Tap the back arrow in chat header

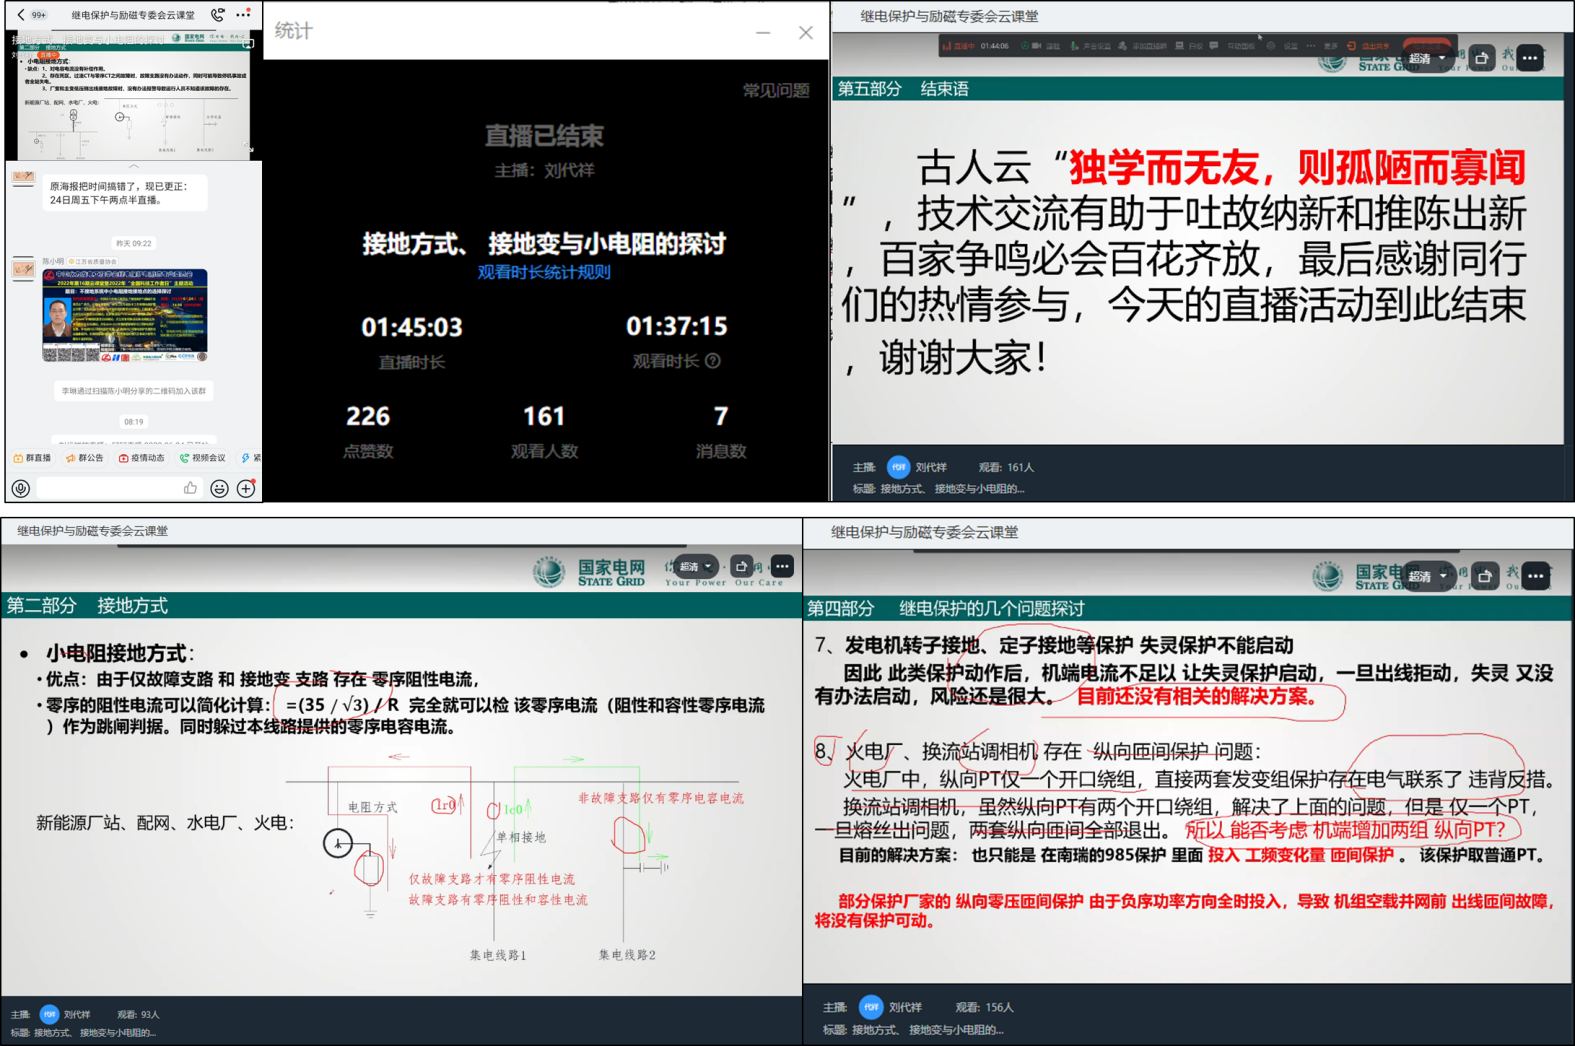[x=21, y=15]
